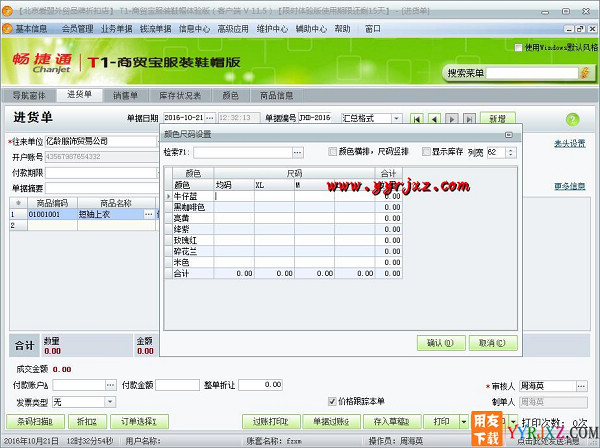Open ellipsis browse beside 审核人 field

point(581,386)
